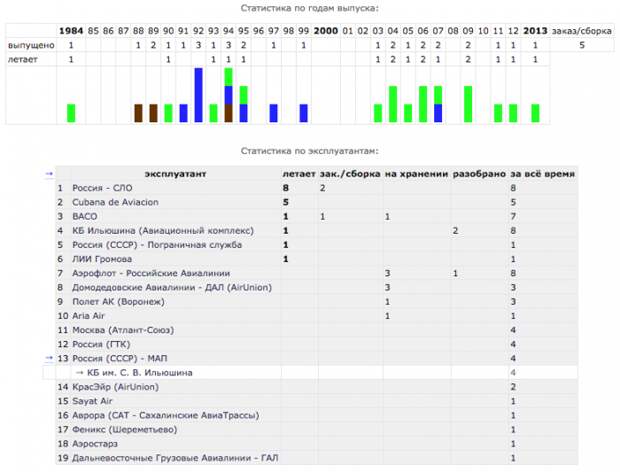Click the Полет АК (Воронеж) entry
Viewport: 620px width, 472px height.
click(x=118, y=302)
